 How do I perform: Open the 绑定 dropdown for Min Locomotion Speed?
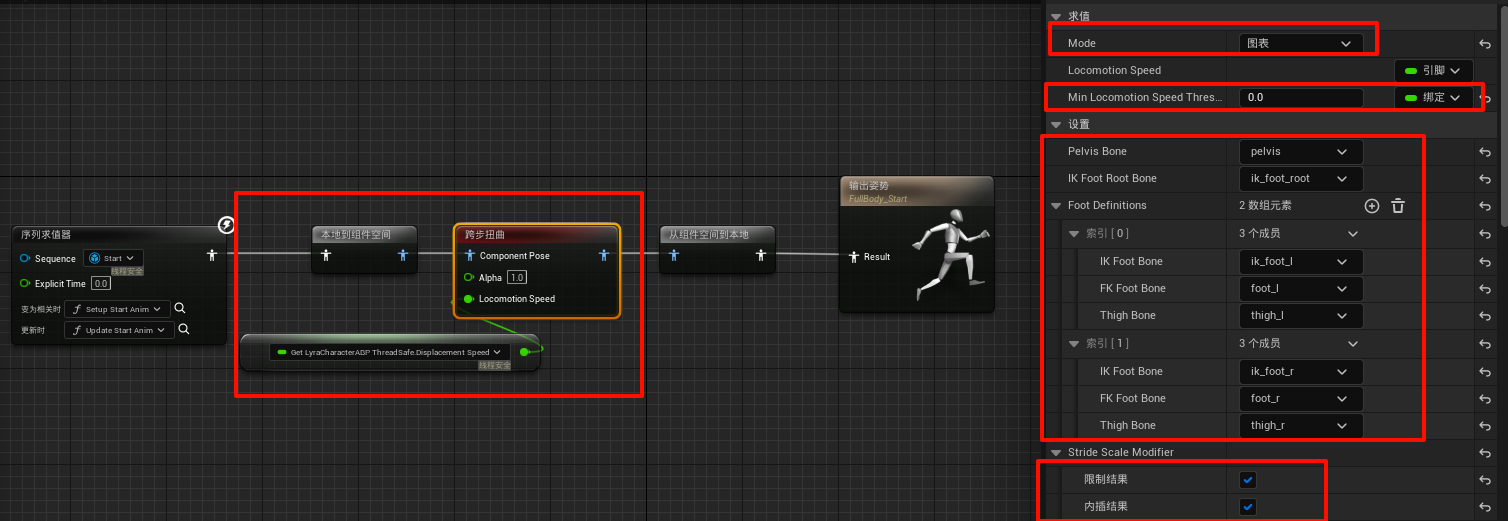point(1434,98)
